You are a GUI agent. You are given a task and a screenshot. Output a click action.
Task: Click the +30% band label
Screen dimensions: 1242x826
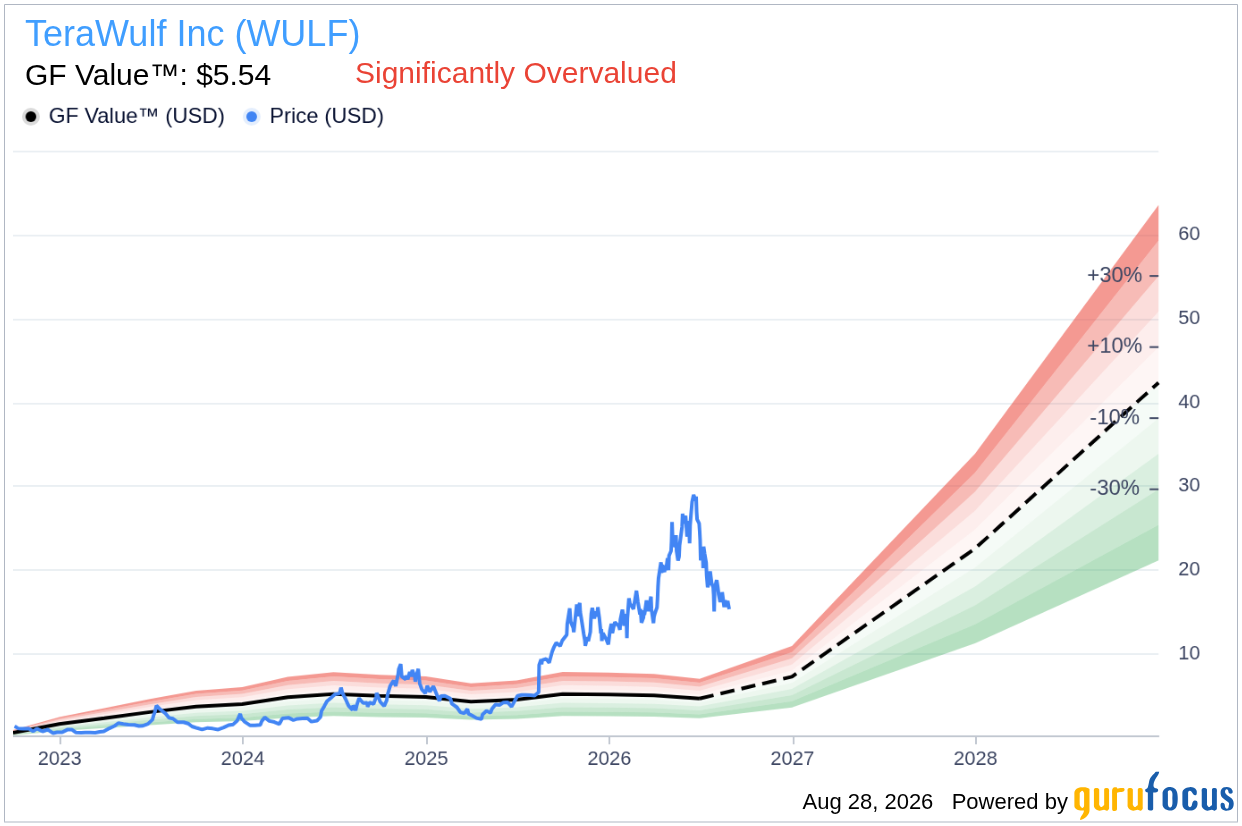1114,275
